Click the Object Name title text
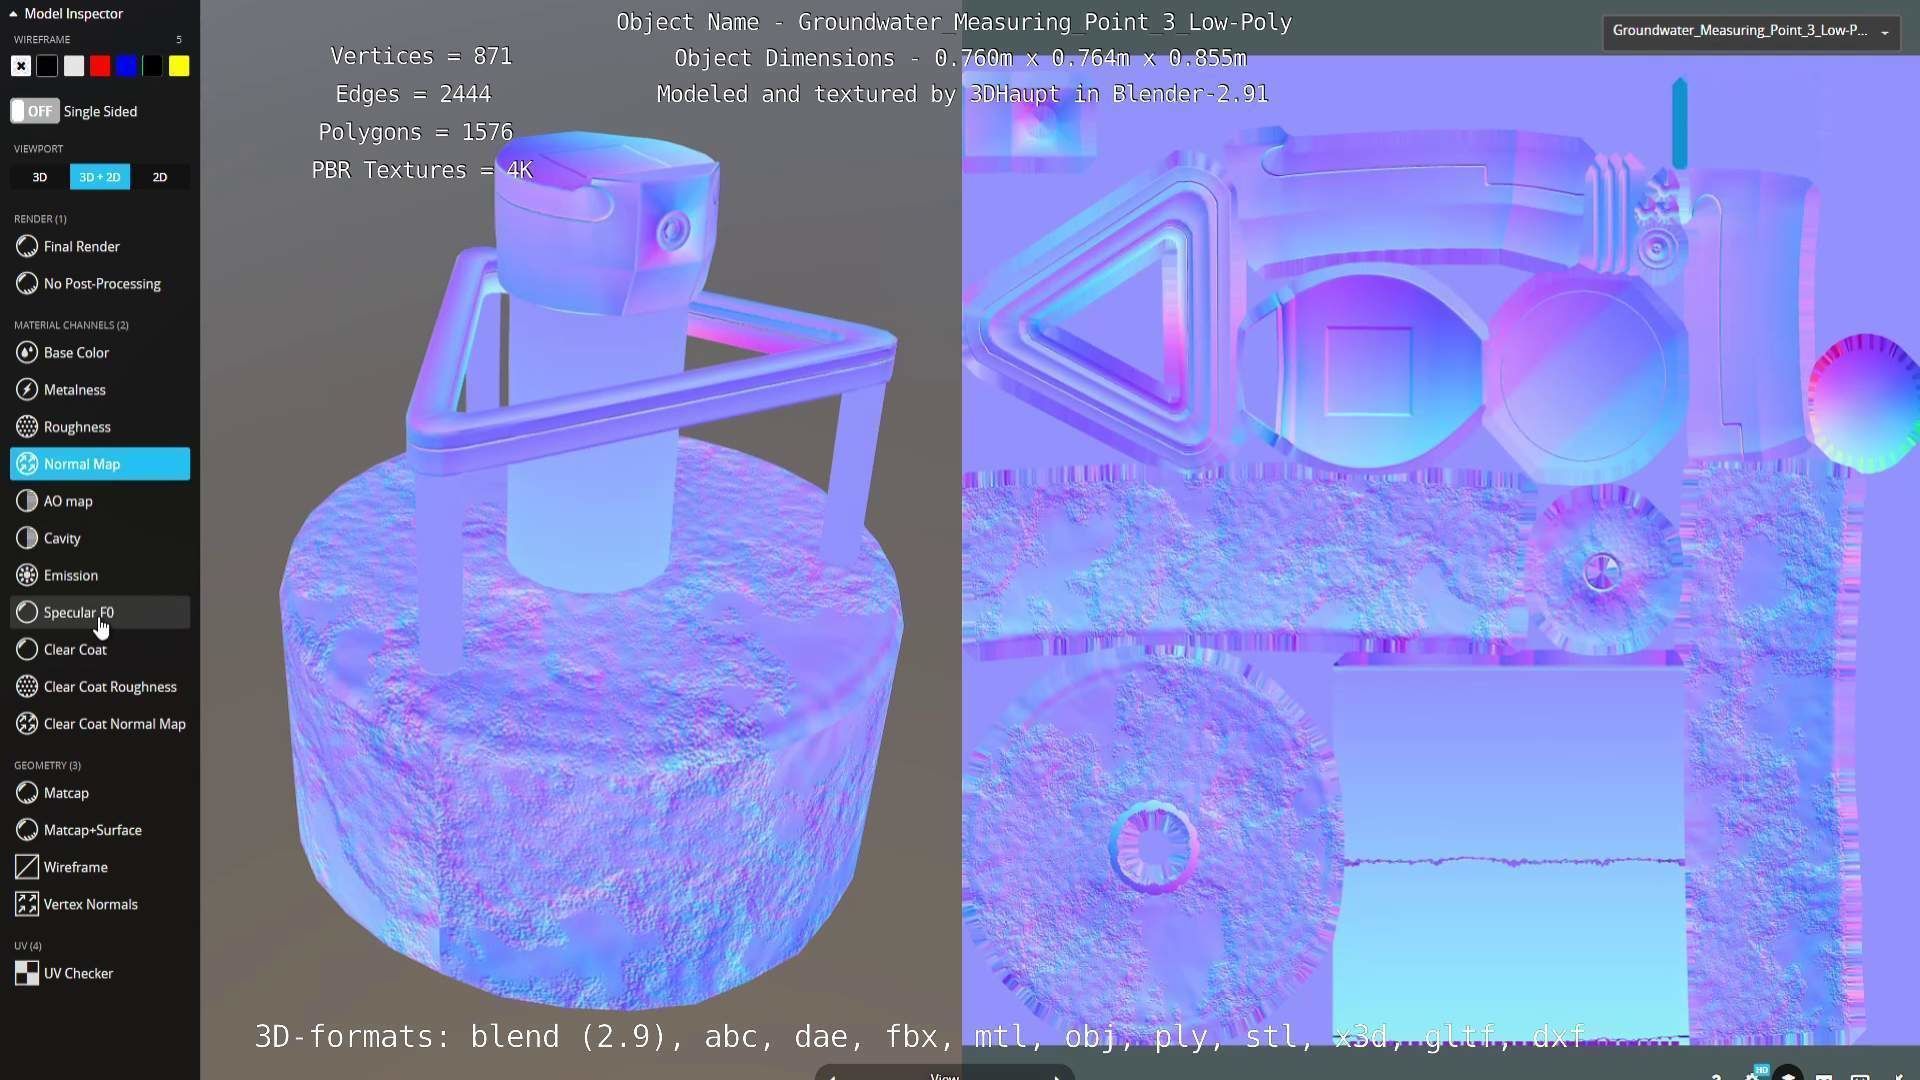The height and width of the screenshot is (1080, 1920). point(954,23)
